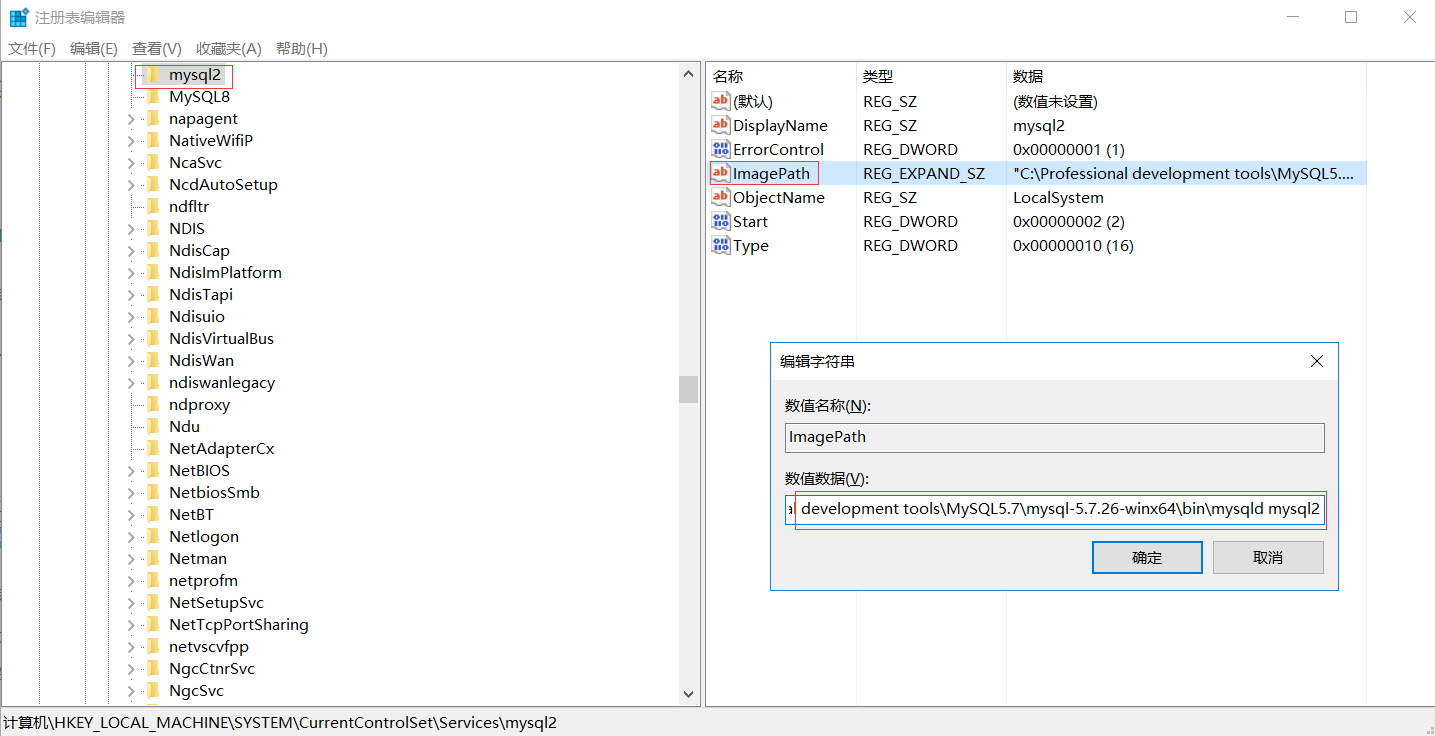Open the 查看(V) menu
Image resolution: width=1435 pixels, height=736 pixels.
tap(157, 49)
